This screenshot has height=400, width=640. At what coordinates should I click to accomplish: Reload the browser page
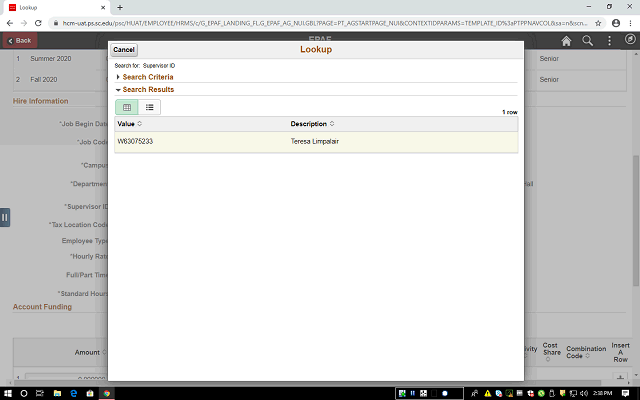coord(38,23)
